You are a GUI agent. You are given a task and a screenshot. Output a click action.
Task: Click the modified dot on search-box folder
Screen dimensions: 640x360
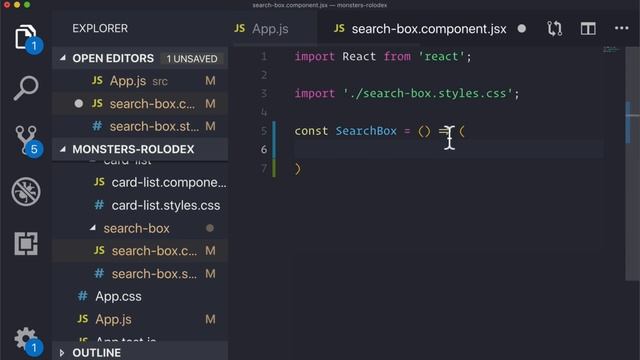210,228
